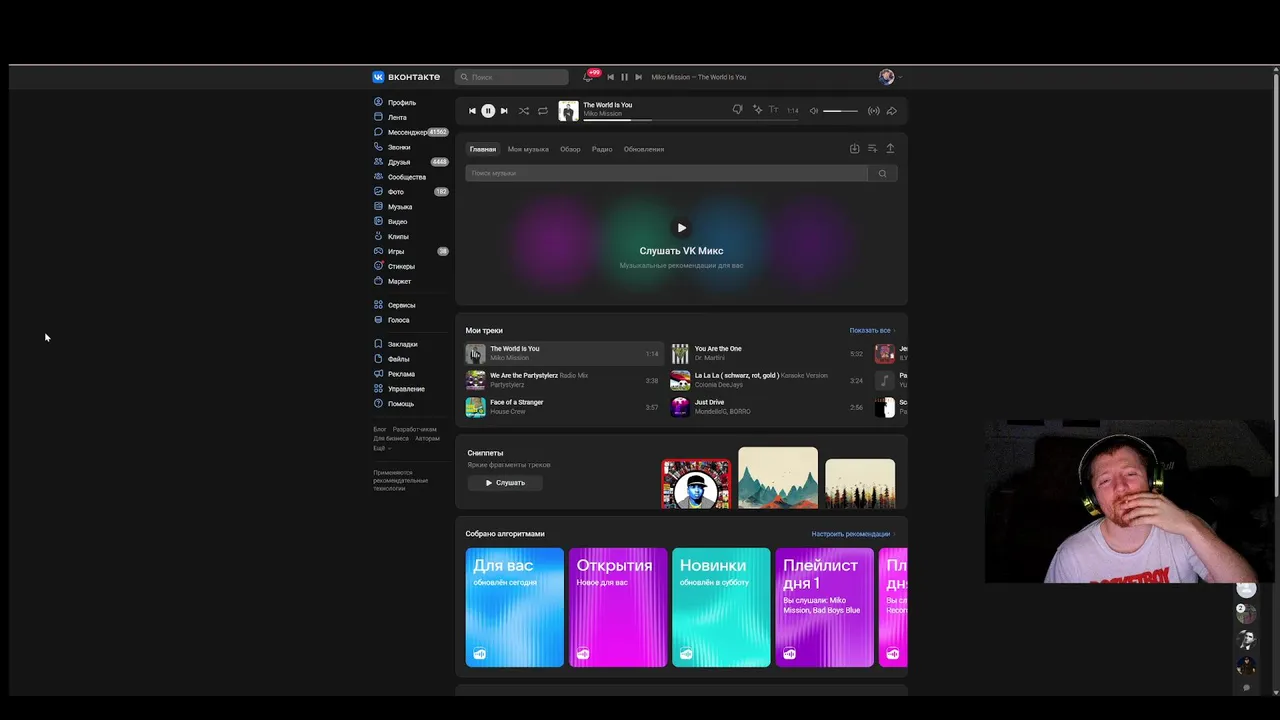
Task: Switch to the Обновления tab
Action: click(644, 149)
